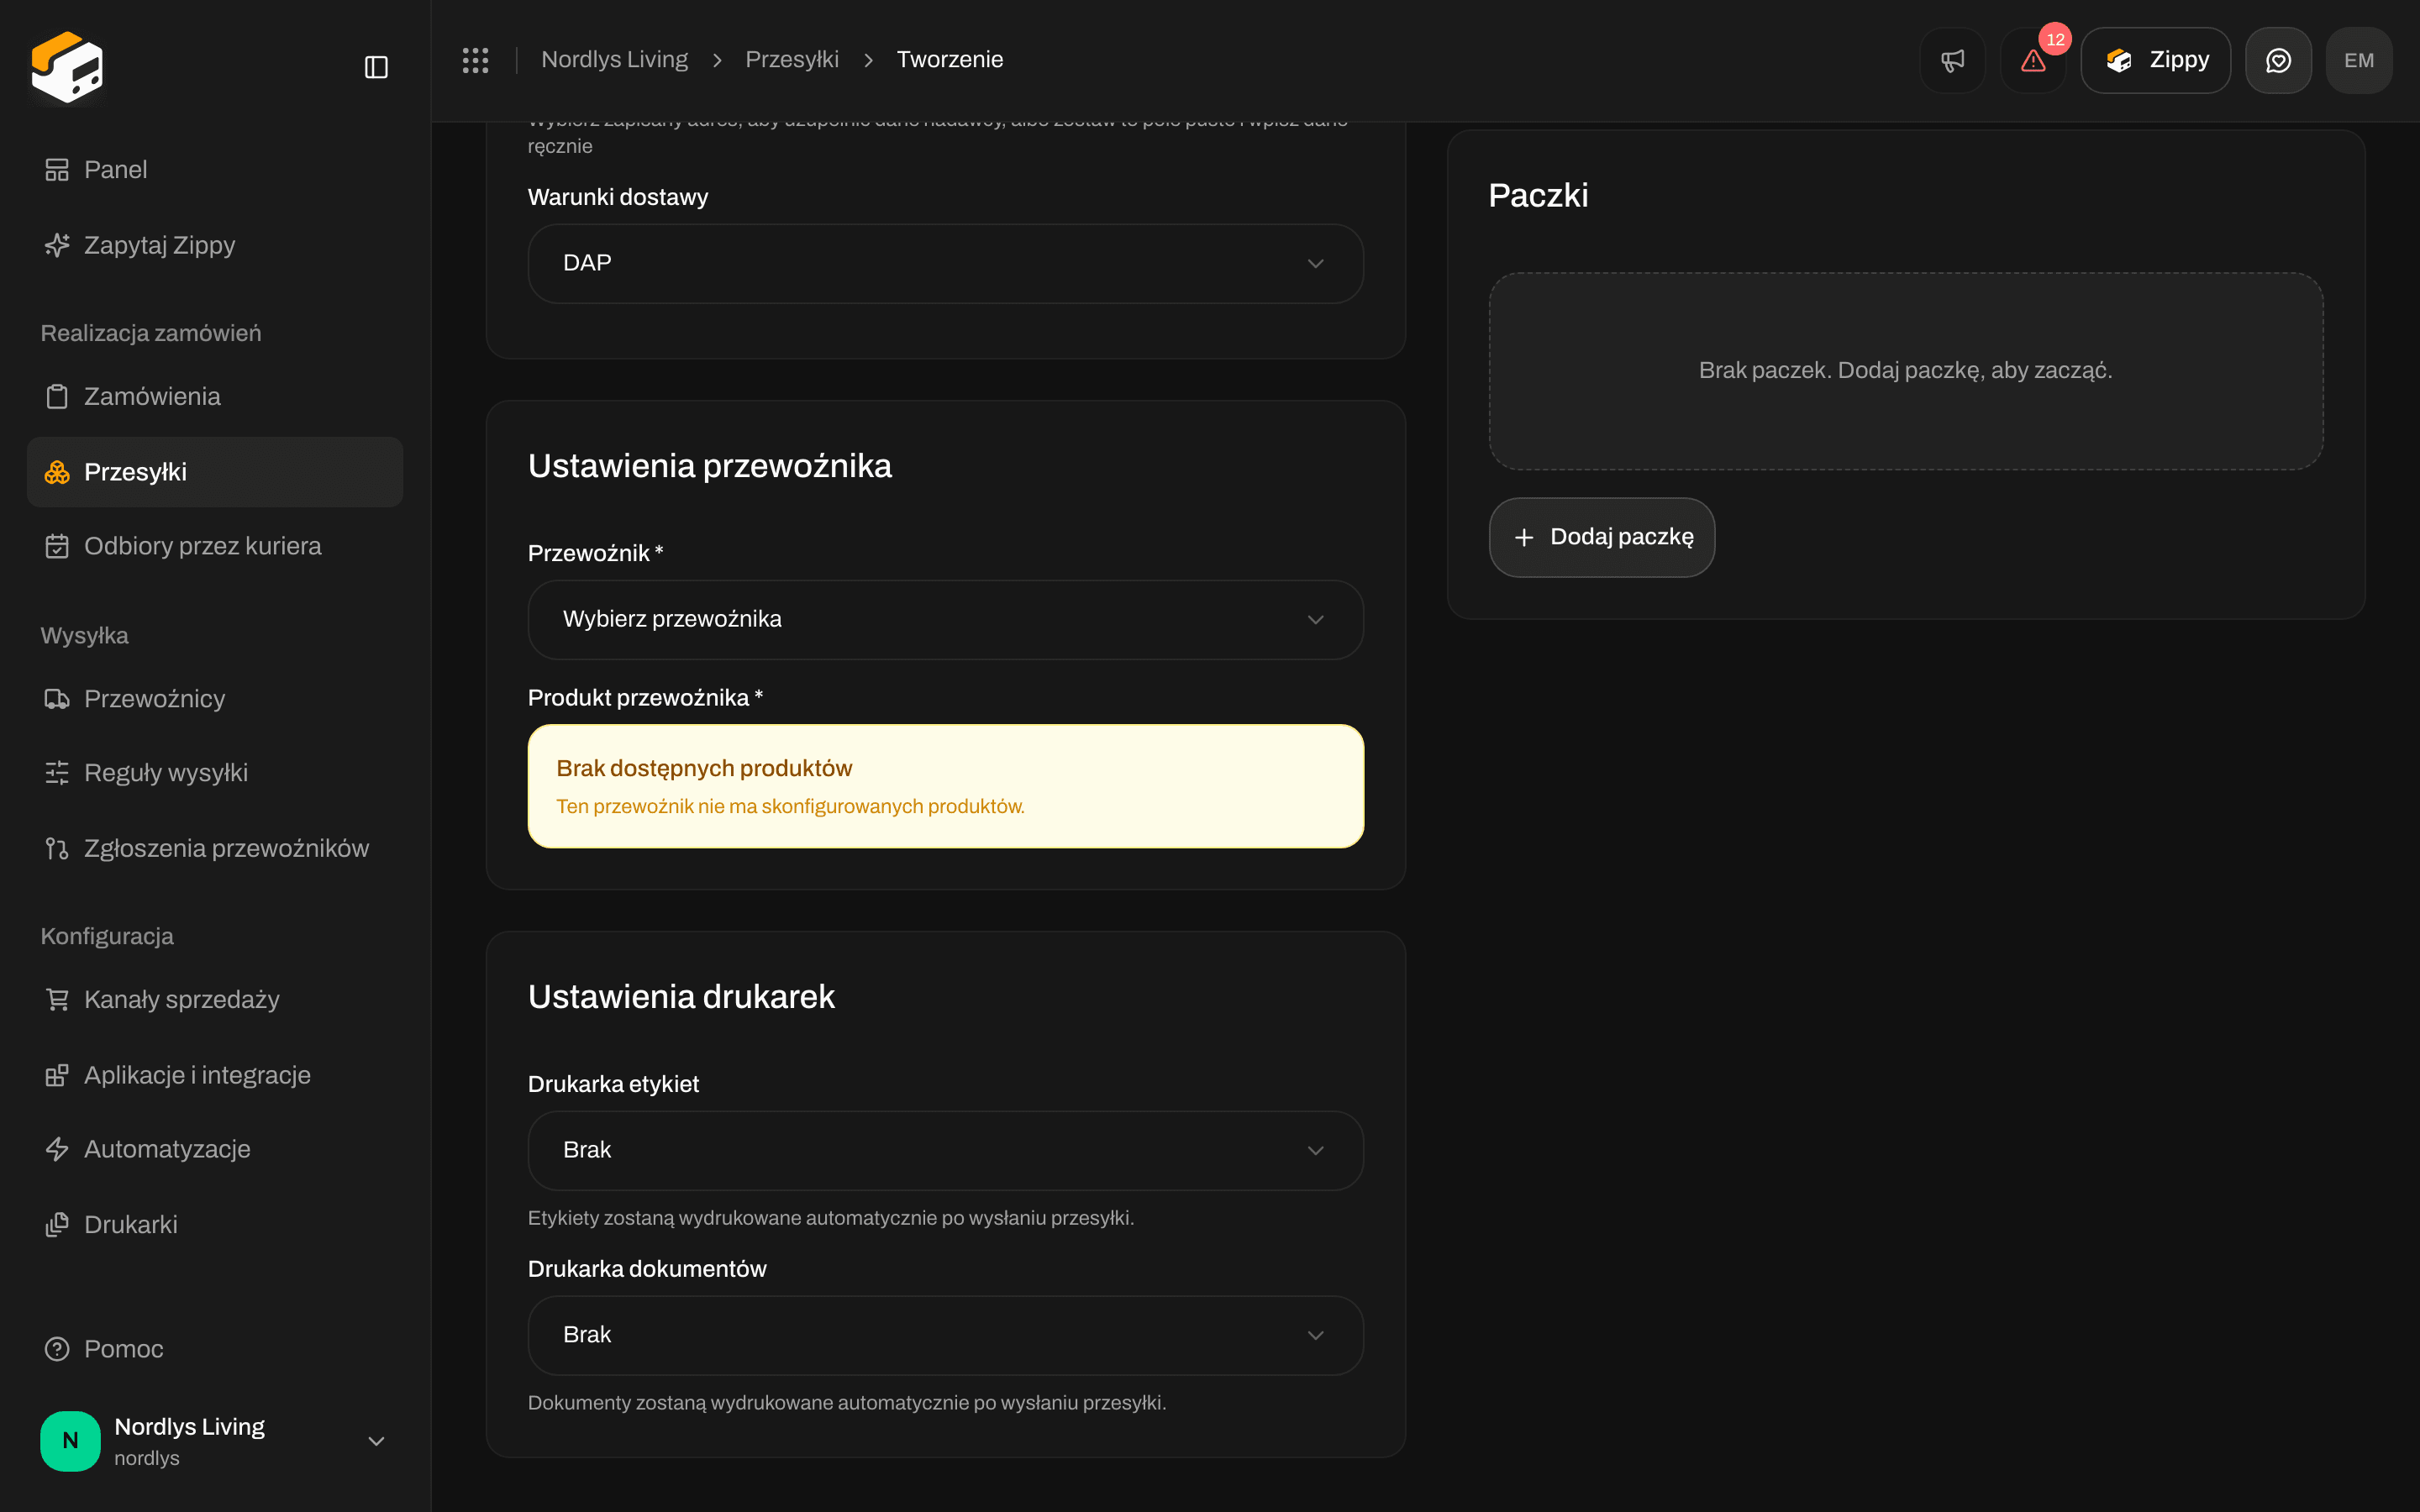Image resolution: width=2420 pixels, height=1512 pixels.
Task: Click the Brak dostępnych produktów notice
Action: [x=946, y=786]
